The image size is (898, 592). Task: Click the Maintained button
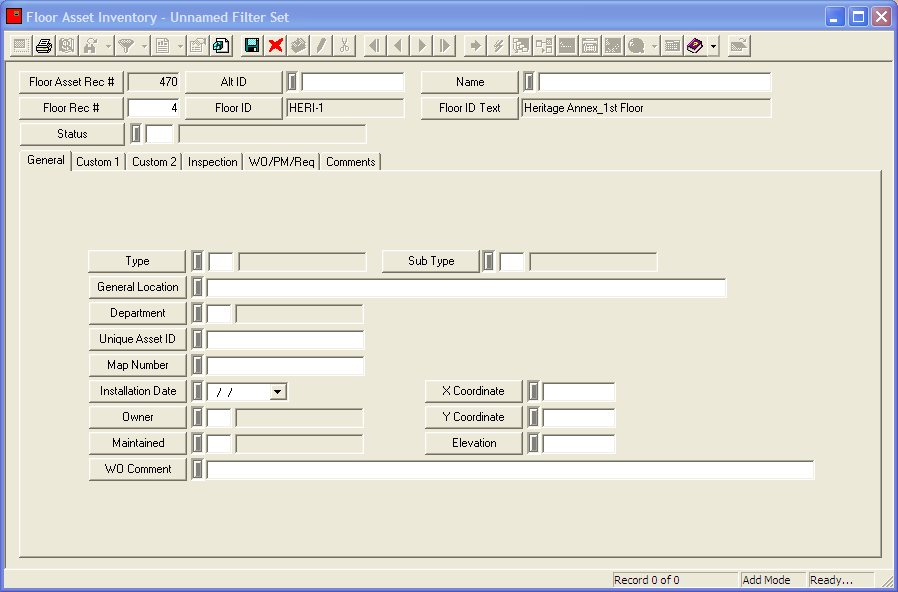(x=138, y=443)
